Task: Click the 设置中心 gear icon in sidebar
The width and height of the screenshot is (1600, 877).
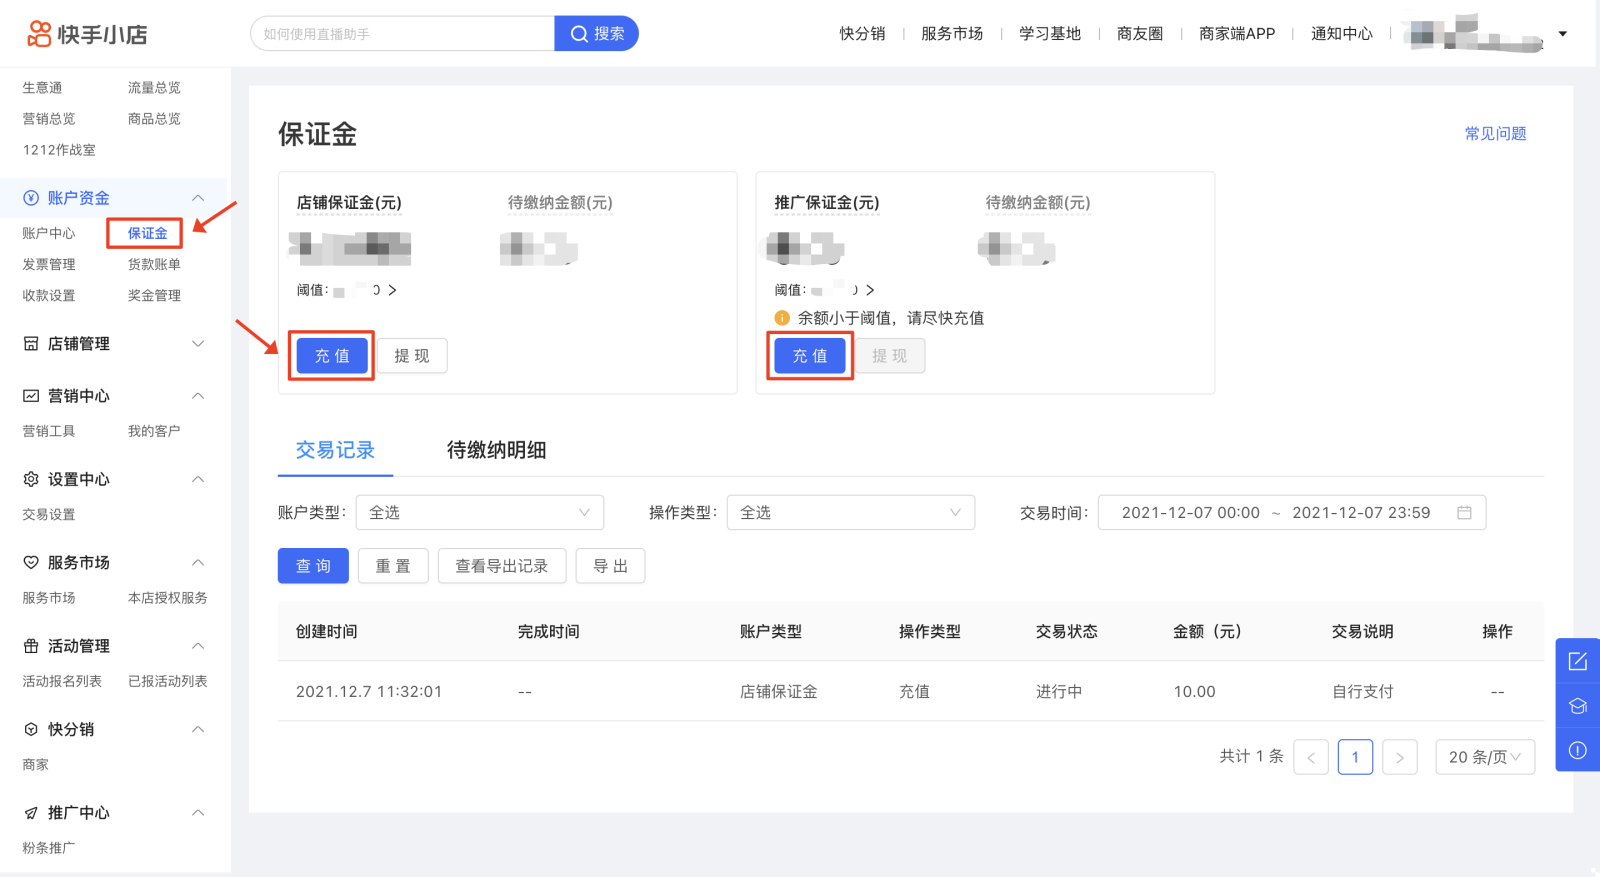Action: (31, 479)
